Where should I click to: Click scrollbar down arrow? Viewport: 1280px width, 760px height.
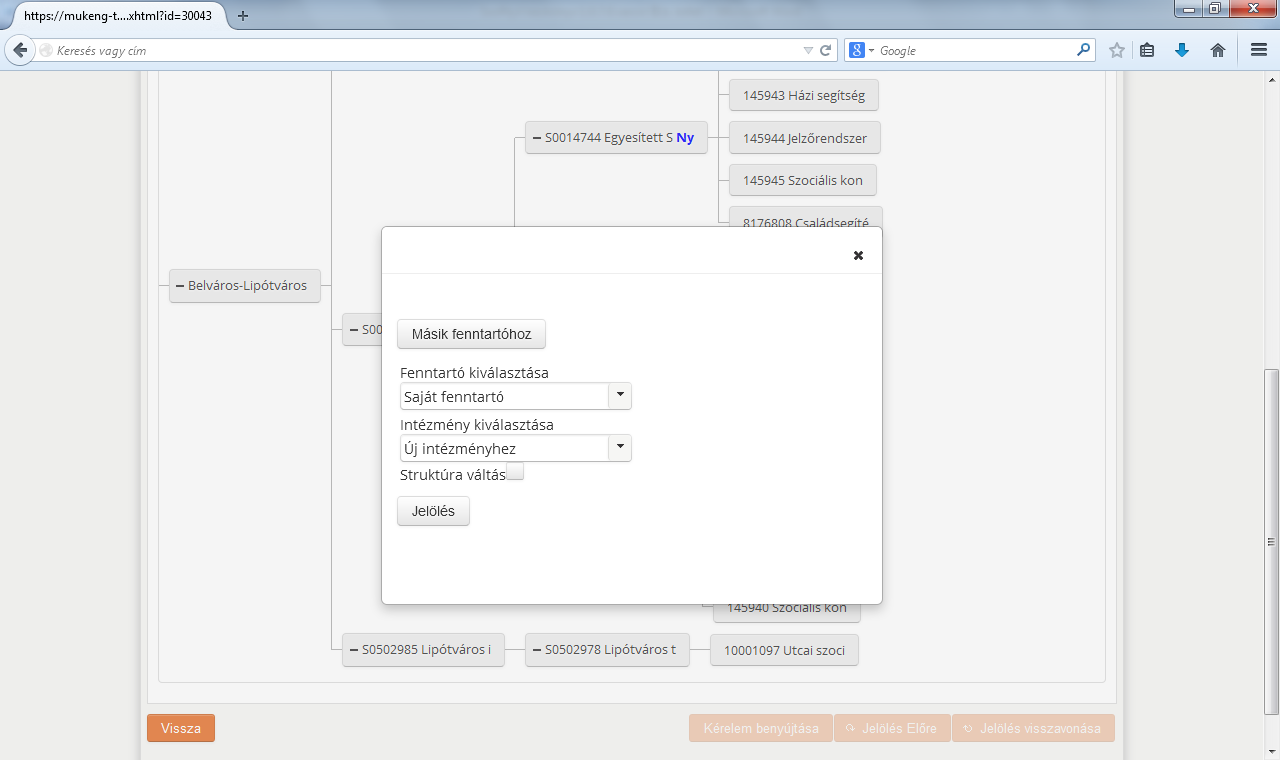[1272, 751]
